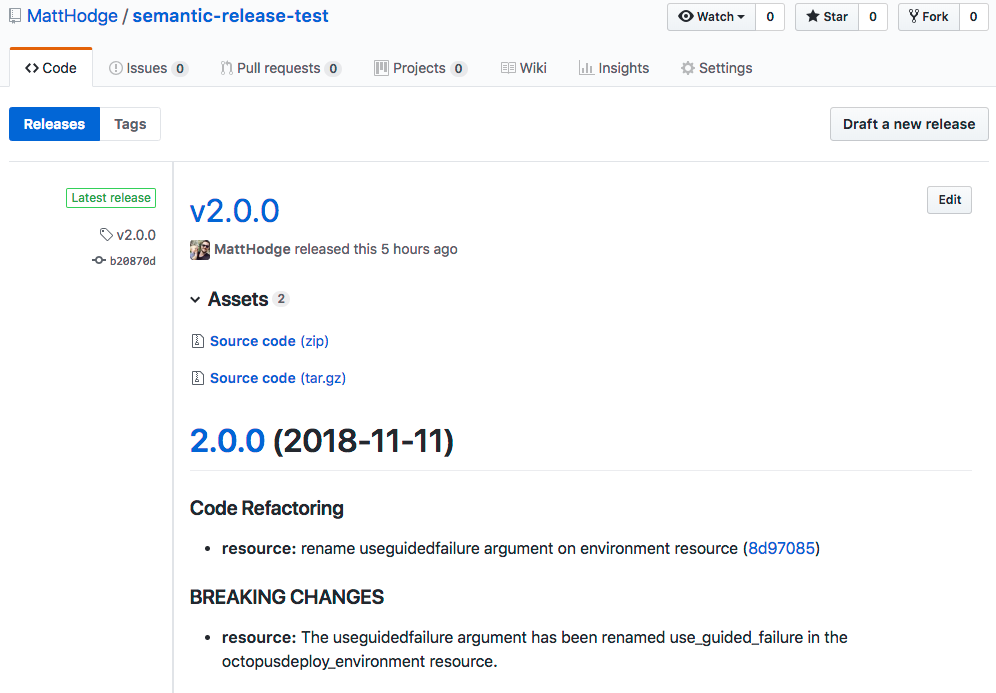Click Draft a new release
996x693 pixels.
[x=908, y=124]
